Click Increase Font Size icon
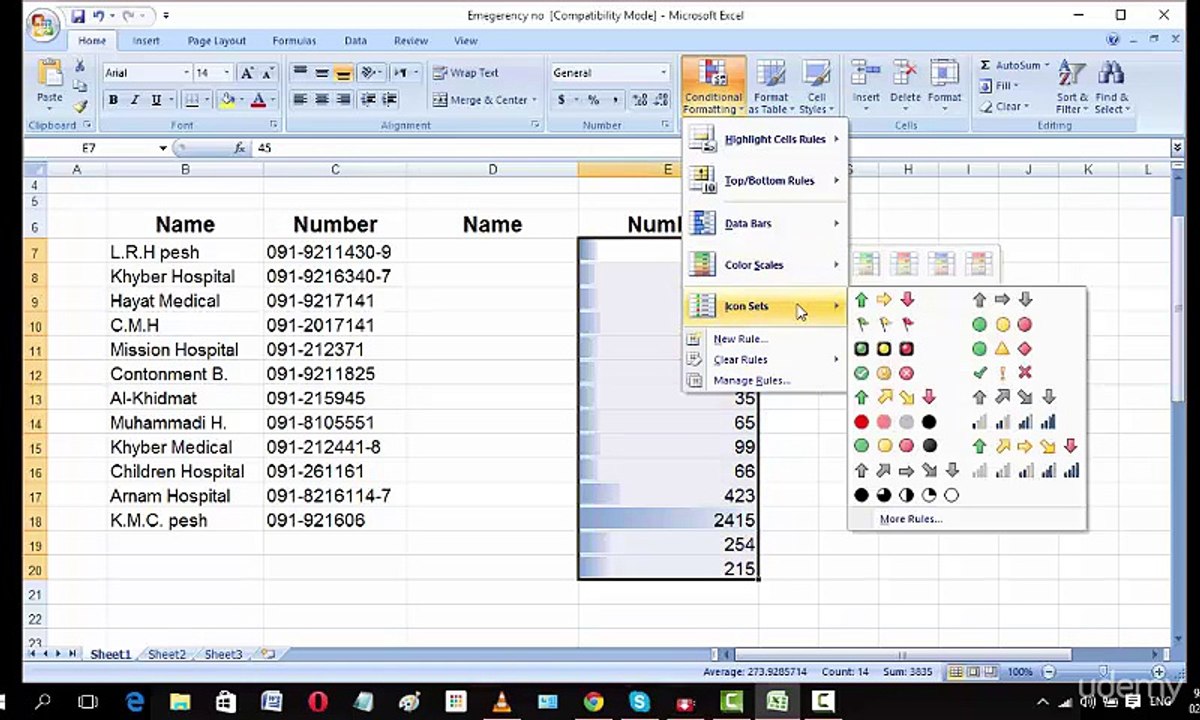The width and height of the screenshot is (1200, 720). pyautogui.click(x=247, y=73)
